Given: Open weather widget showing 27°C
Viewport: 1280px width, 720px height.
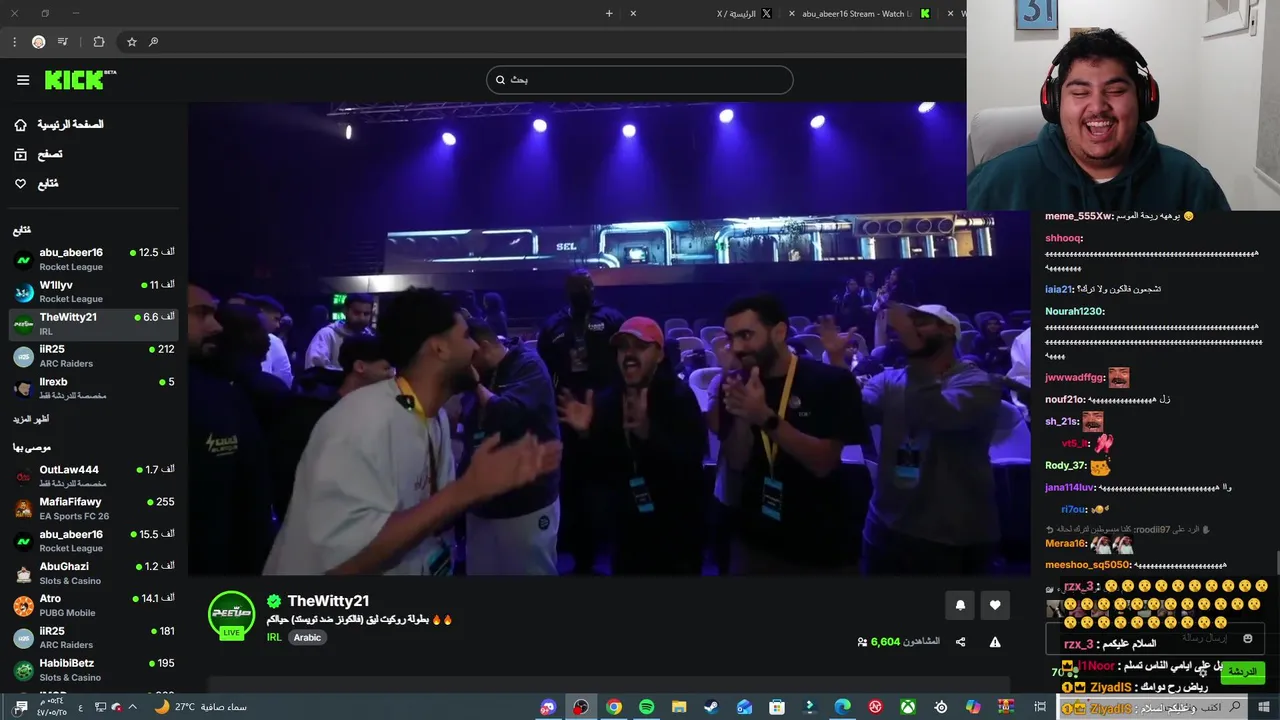Looking at the screenshot, I should pyautogui.click(x=200, y=707).
